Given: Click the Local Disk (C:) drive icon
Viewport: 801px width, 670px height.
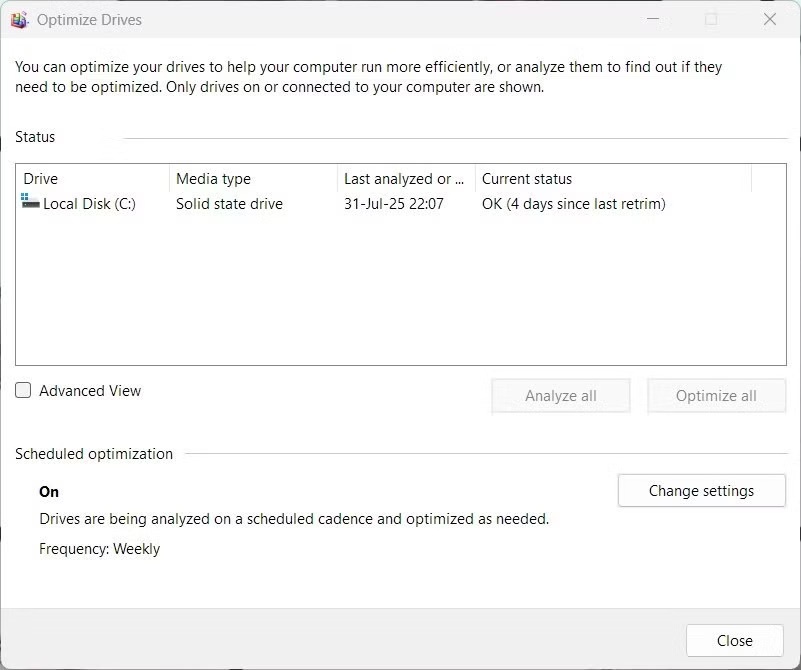Looking at the screenshot, I should point(31,203).
